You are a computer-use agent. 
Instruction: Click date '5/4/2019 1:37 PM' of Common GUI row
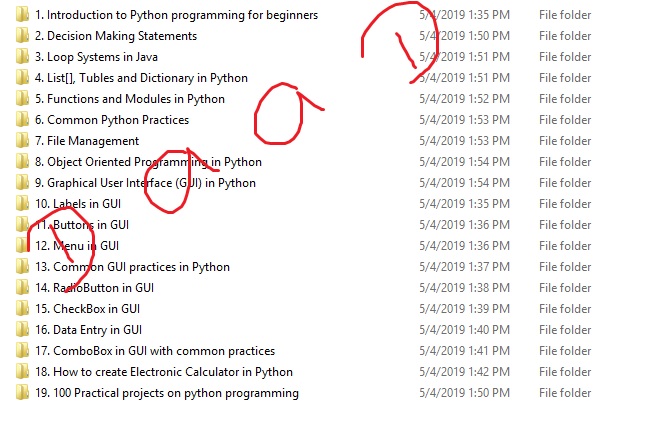tap(465, 267)
